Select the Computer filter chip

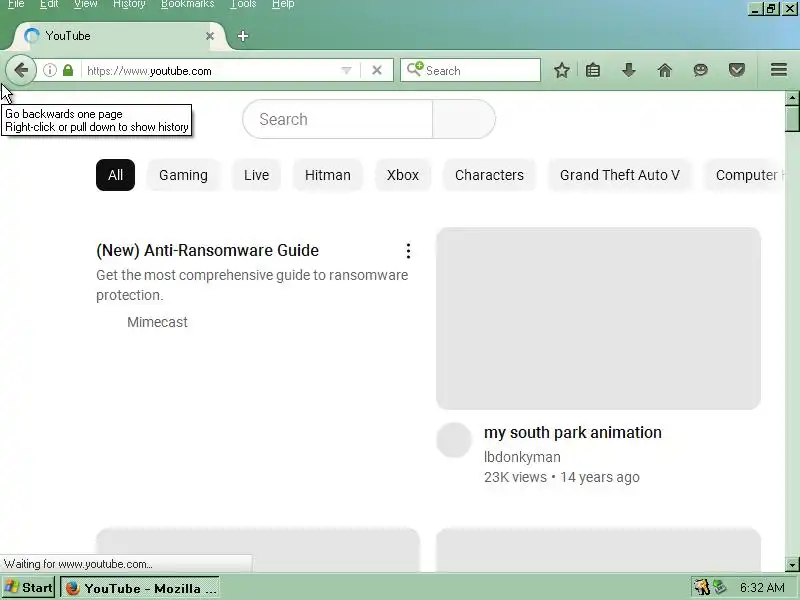[x=745, y=175]
